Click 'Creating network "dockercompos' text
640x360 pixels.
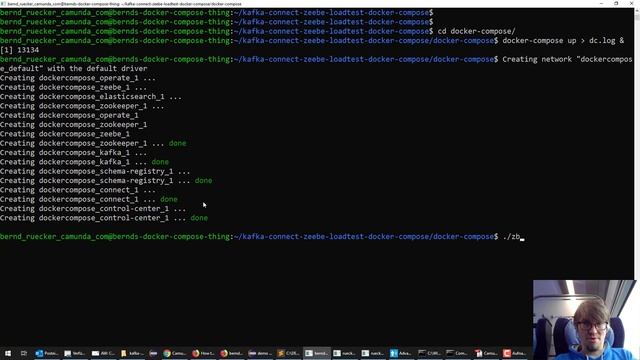567,60
